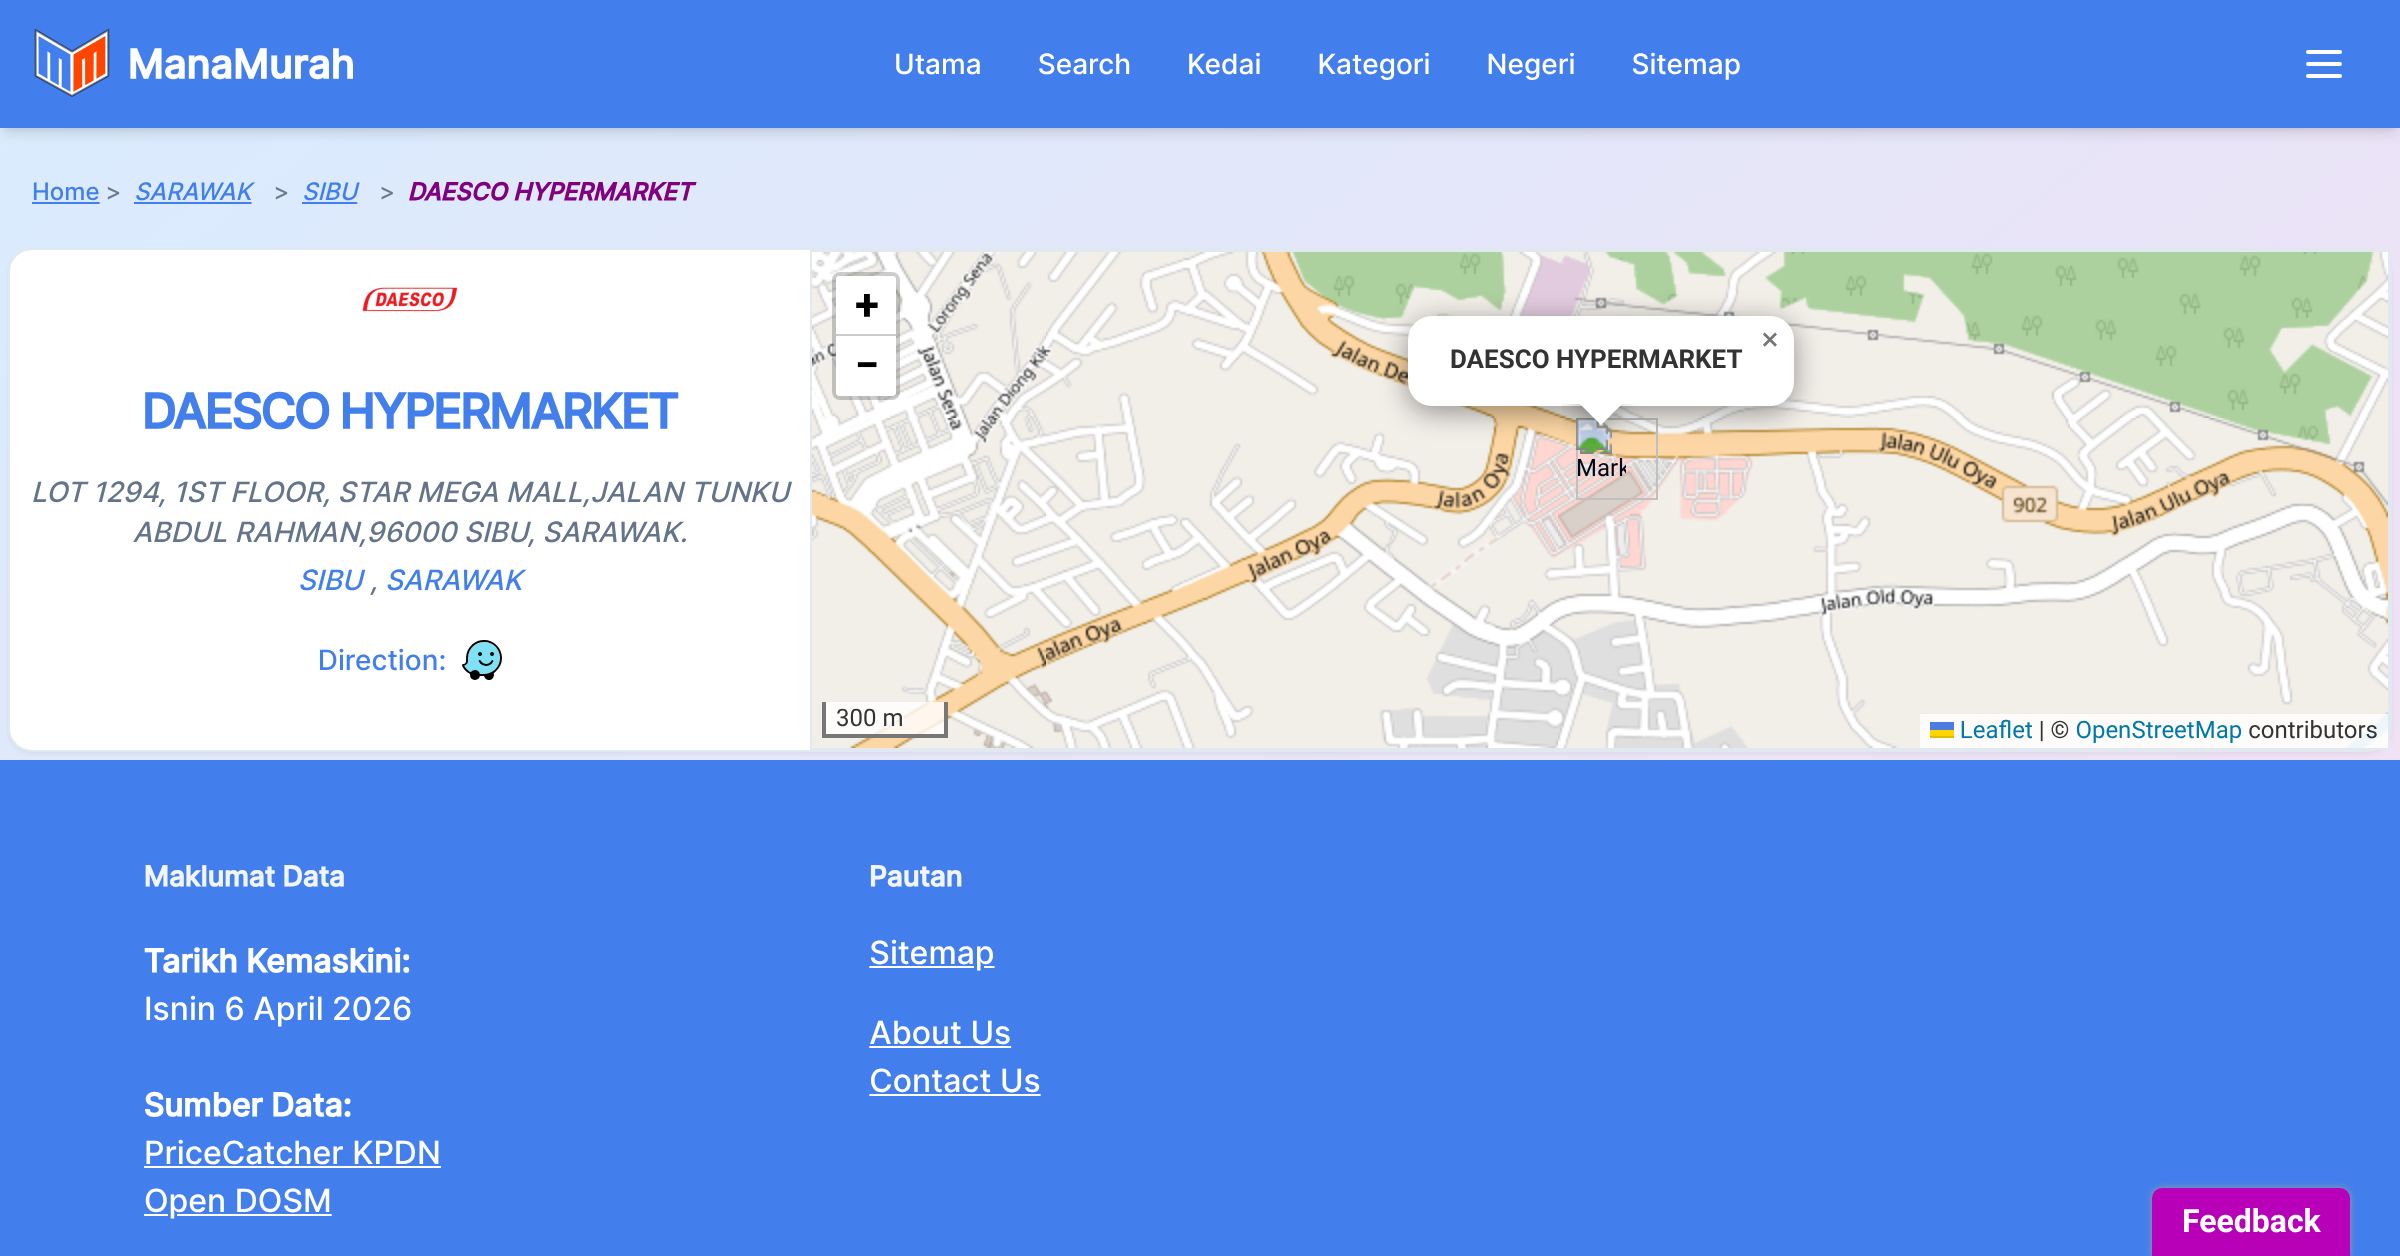Click SIBU breadcrumb link

click(x=330, y=191)
